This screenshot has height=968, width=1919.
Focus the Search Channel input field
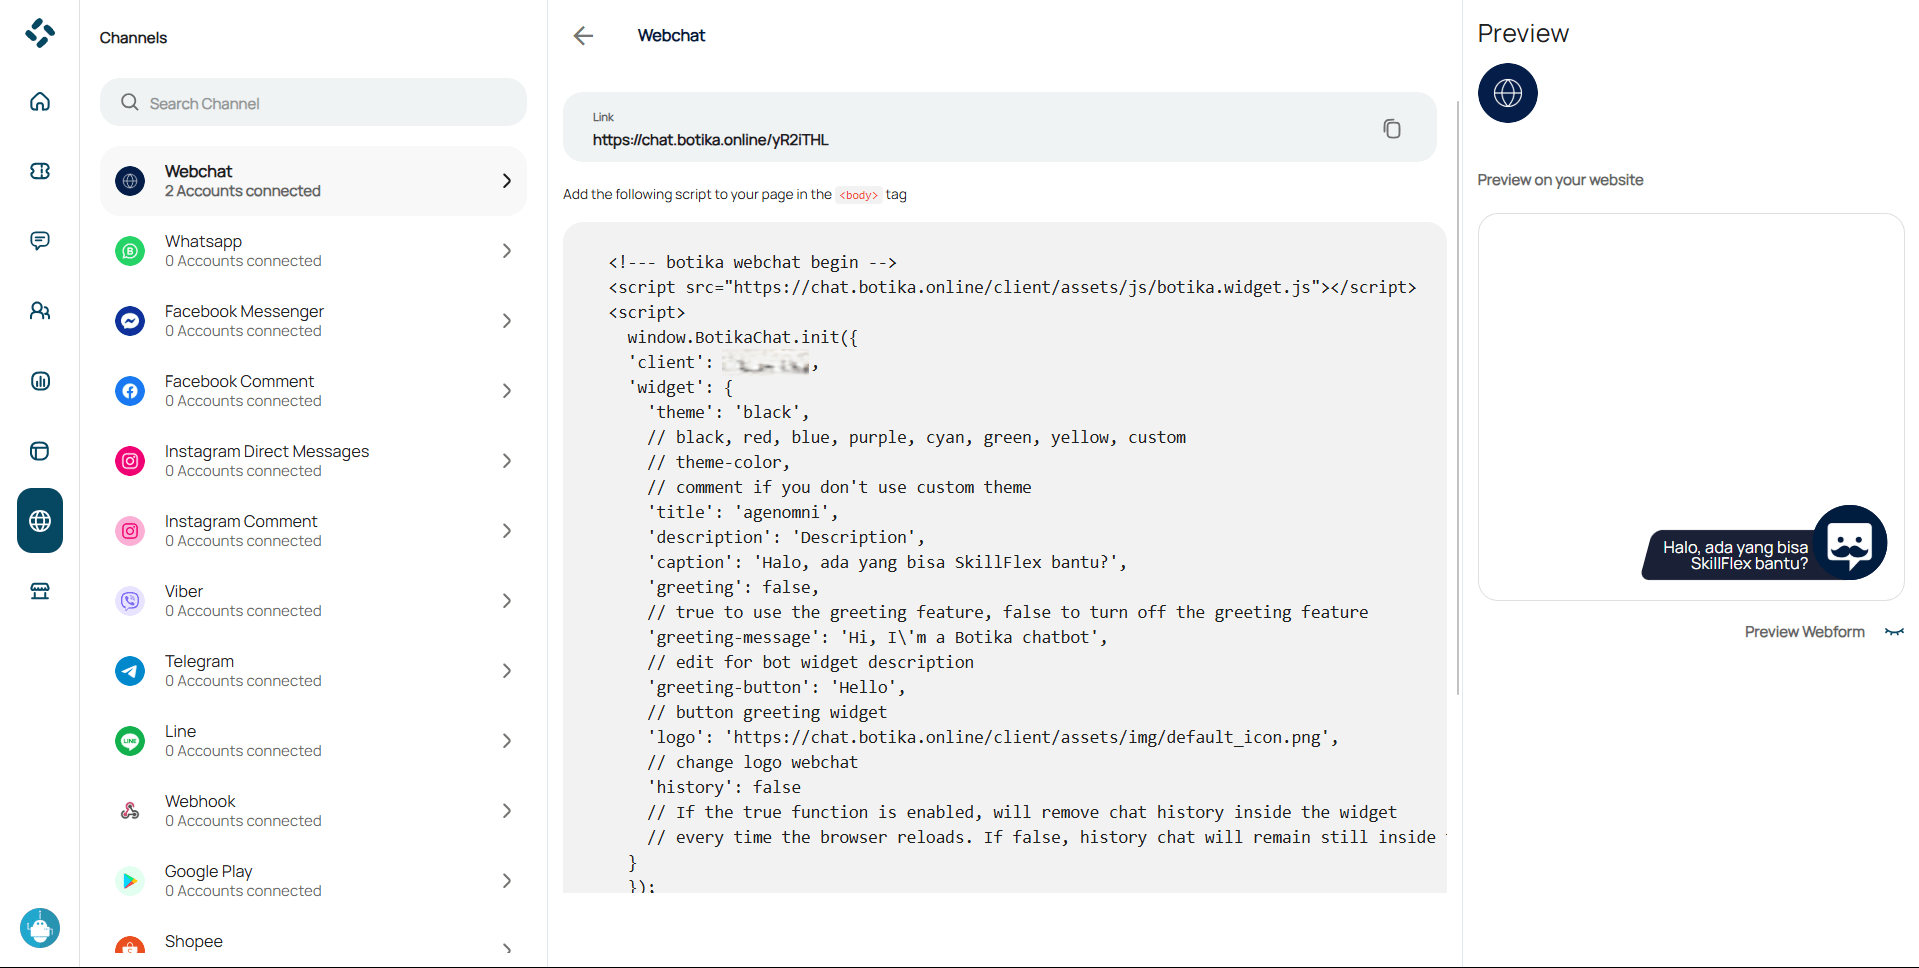tap(313, 102)
